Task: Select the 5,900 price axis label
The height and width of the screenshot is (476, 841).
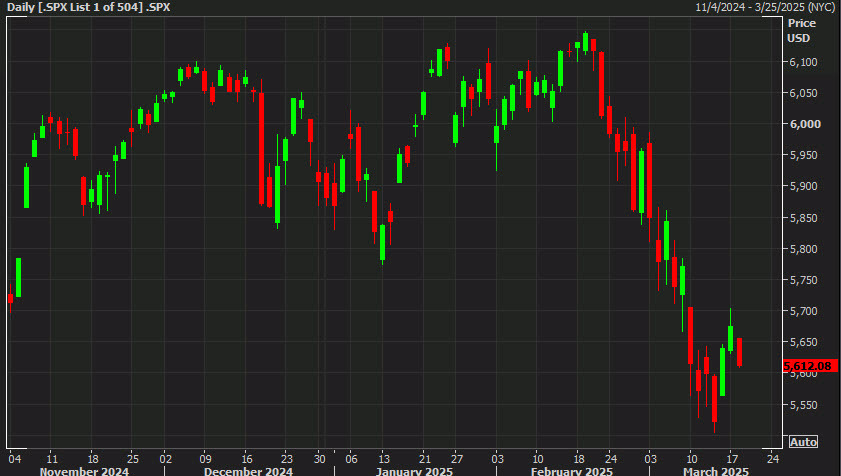Action: (x=803, y=186)
